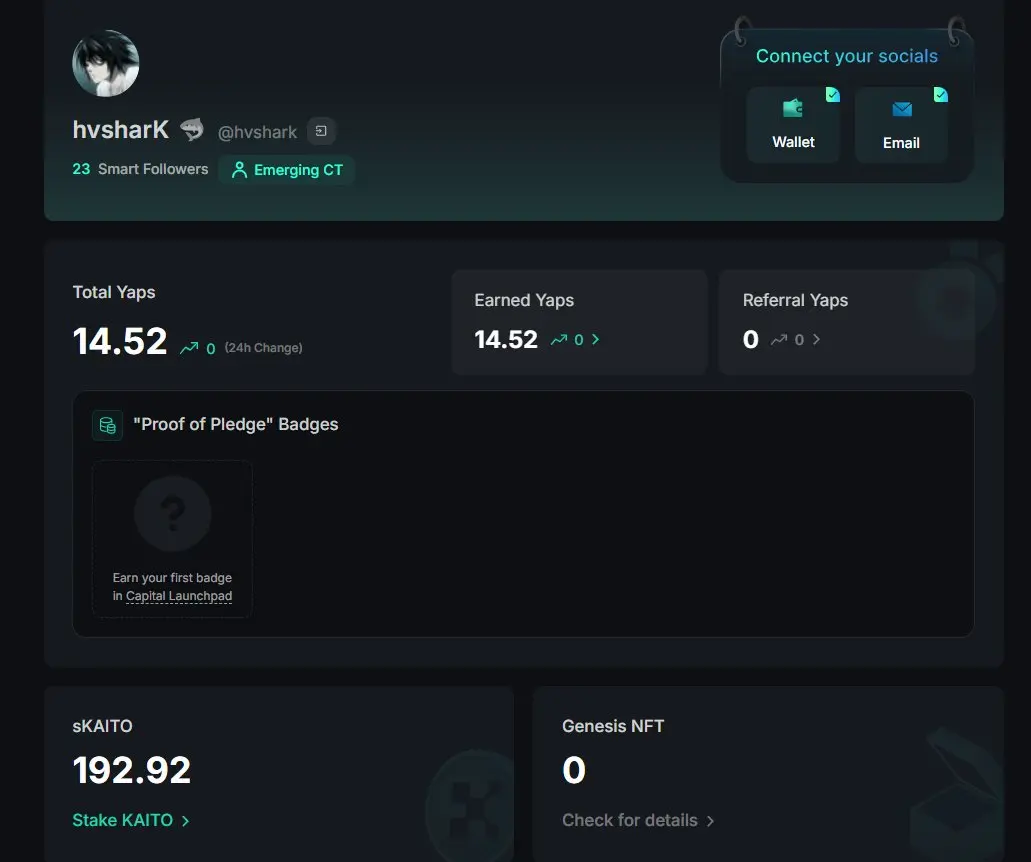
Task: Click the Referral Yaps heading
Action: [x=795, y=300]
